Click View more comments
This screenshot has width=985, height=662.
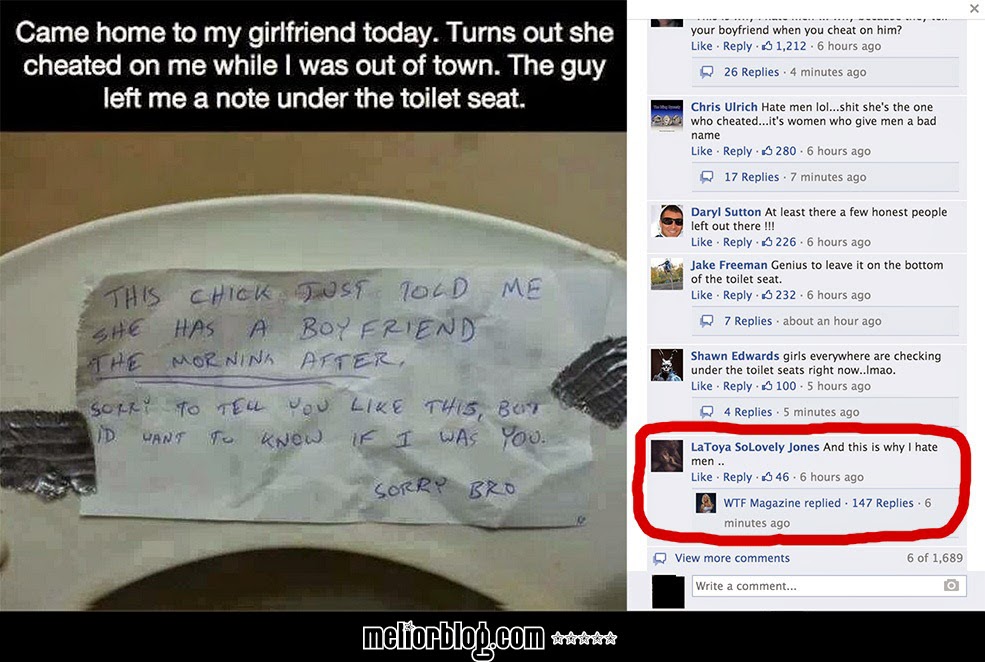tap(732, 558)
